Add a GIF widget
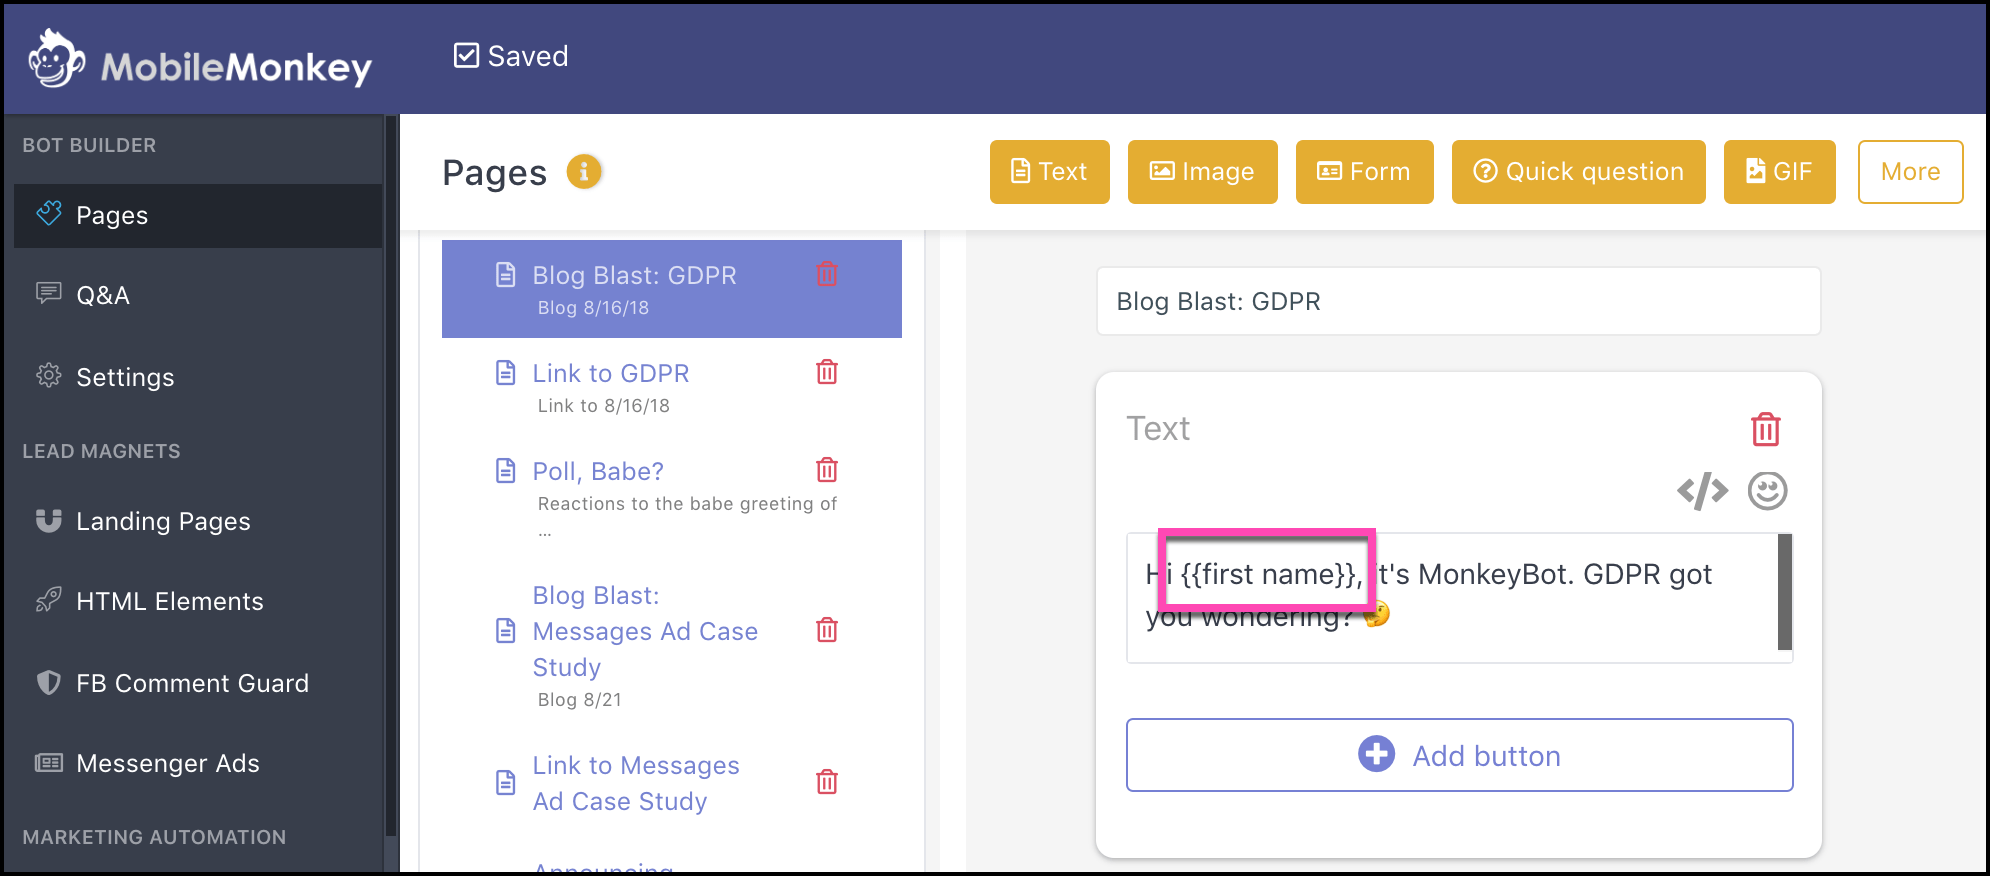 (x=1779, y=172)
